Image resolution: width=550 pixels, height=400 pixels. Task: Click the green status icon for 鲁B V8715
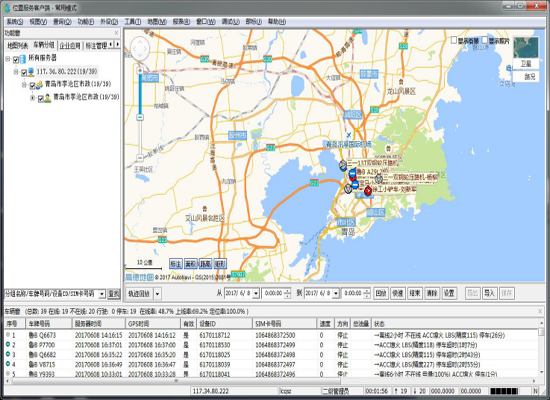pos(8,364)
